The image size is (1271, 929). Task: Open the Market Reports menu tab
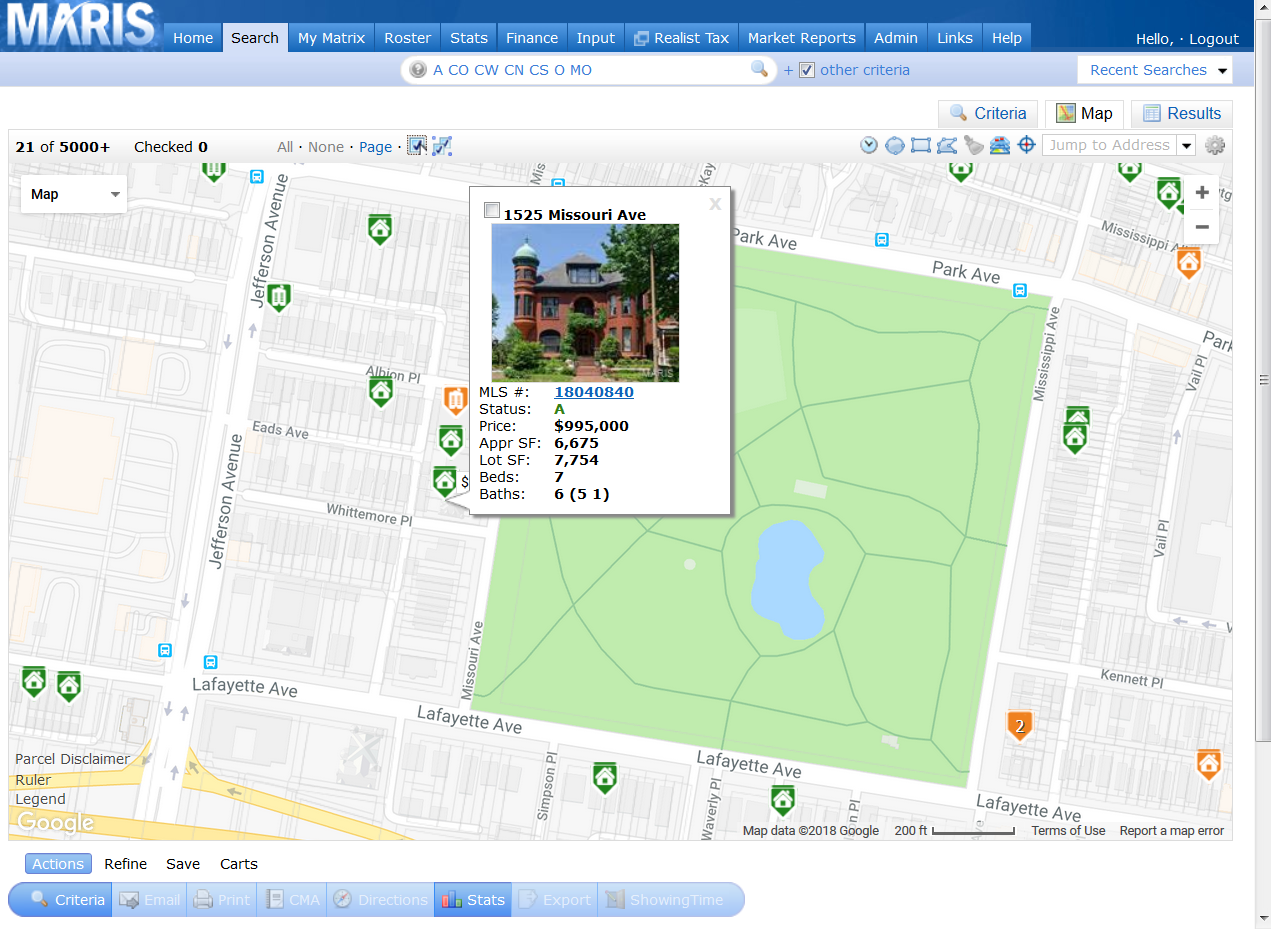click(x=801, y=38)
